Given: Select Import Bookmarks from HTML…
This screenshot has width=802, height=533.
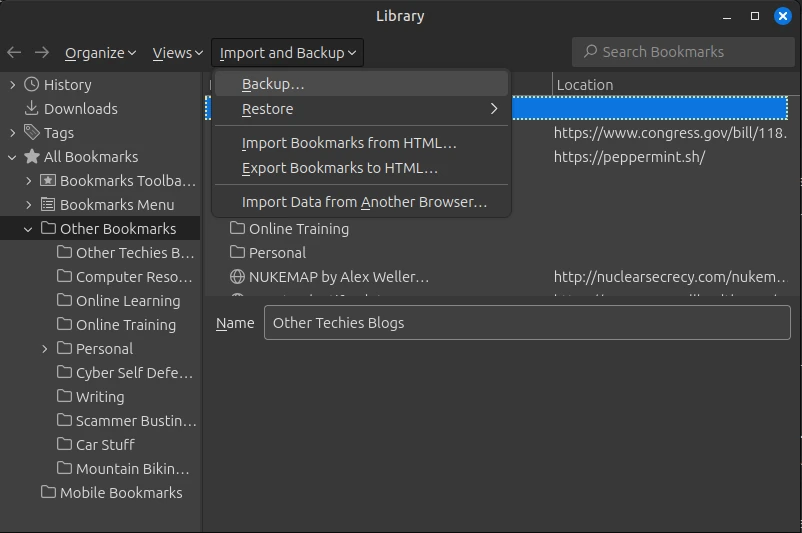Looking at the screenshot, I should [361, 143].
